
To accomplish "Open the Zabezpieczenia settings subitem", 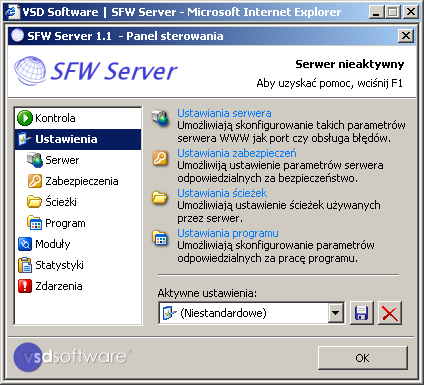I will pyautogui.click(x=82, y=181).
